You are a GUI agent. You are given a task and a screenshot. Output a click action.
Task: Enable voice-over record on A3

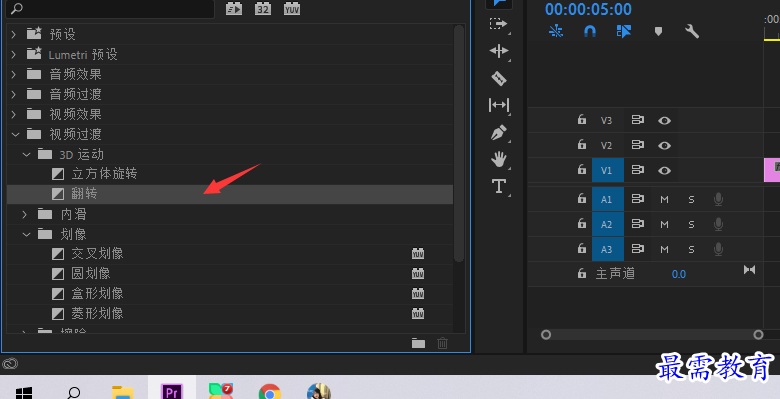tap(718, 249)
